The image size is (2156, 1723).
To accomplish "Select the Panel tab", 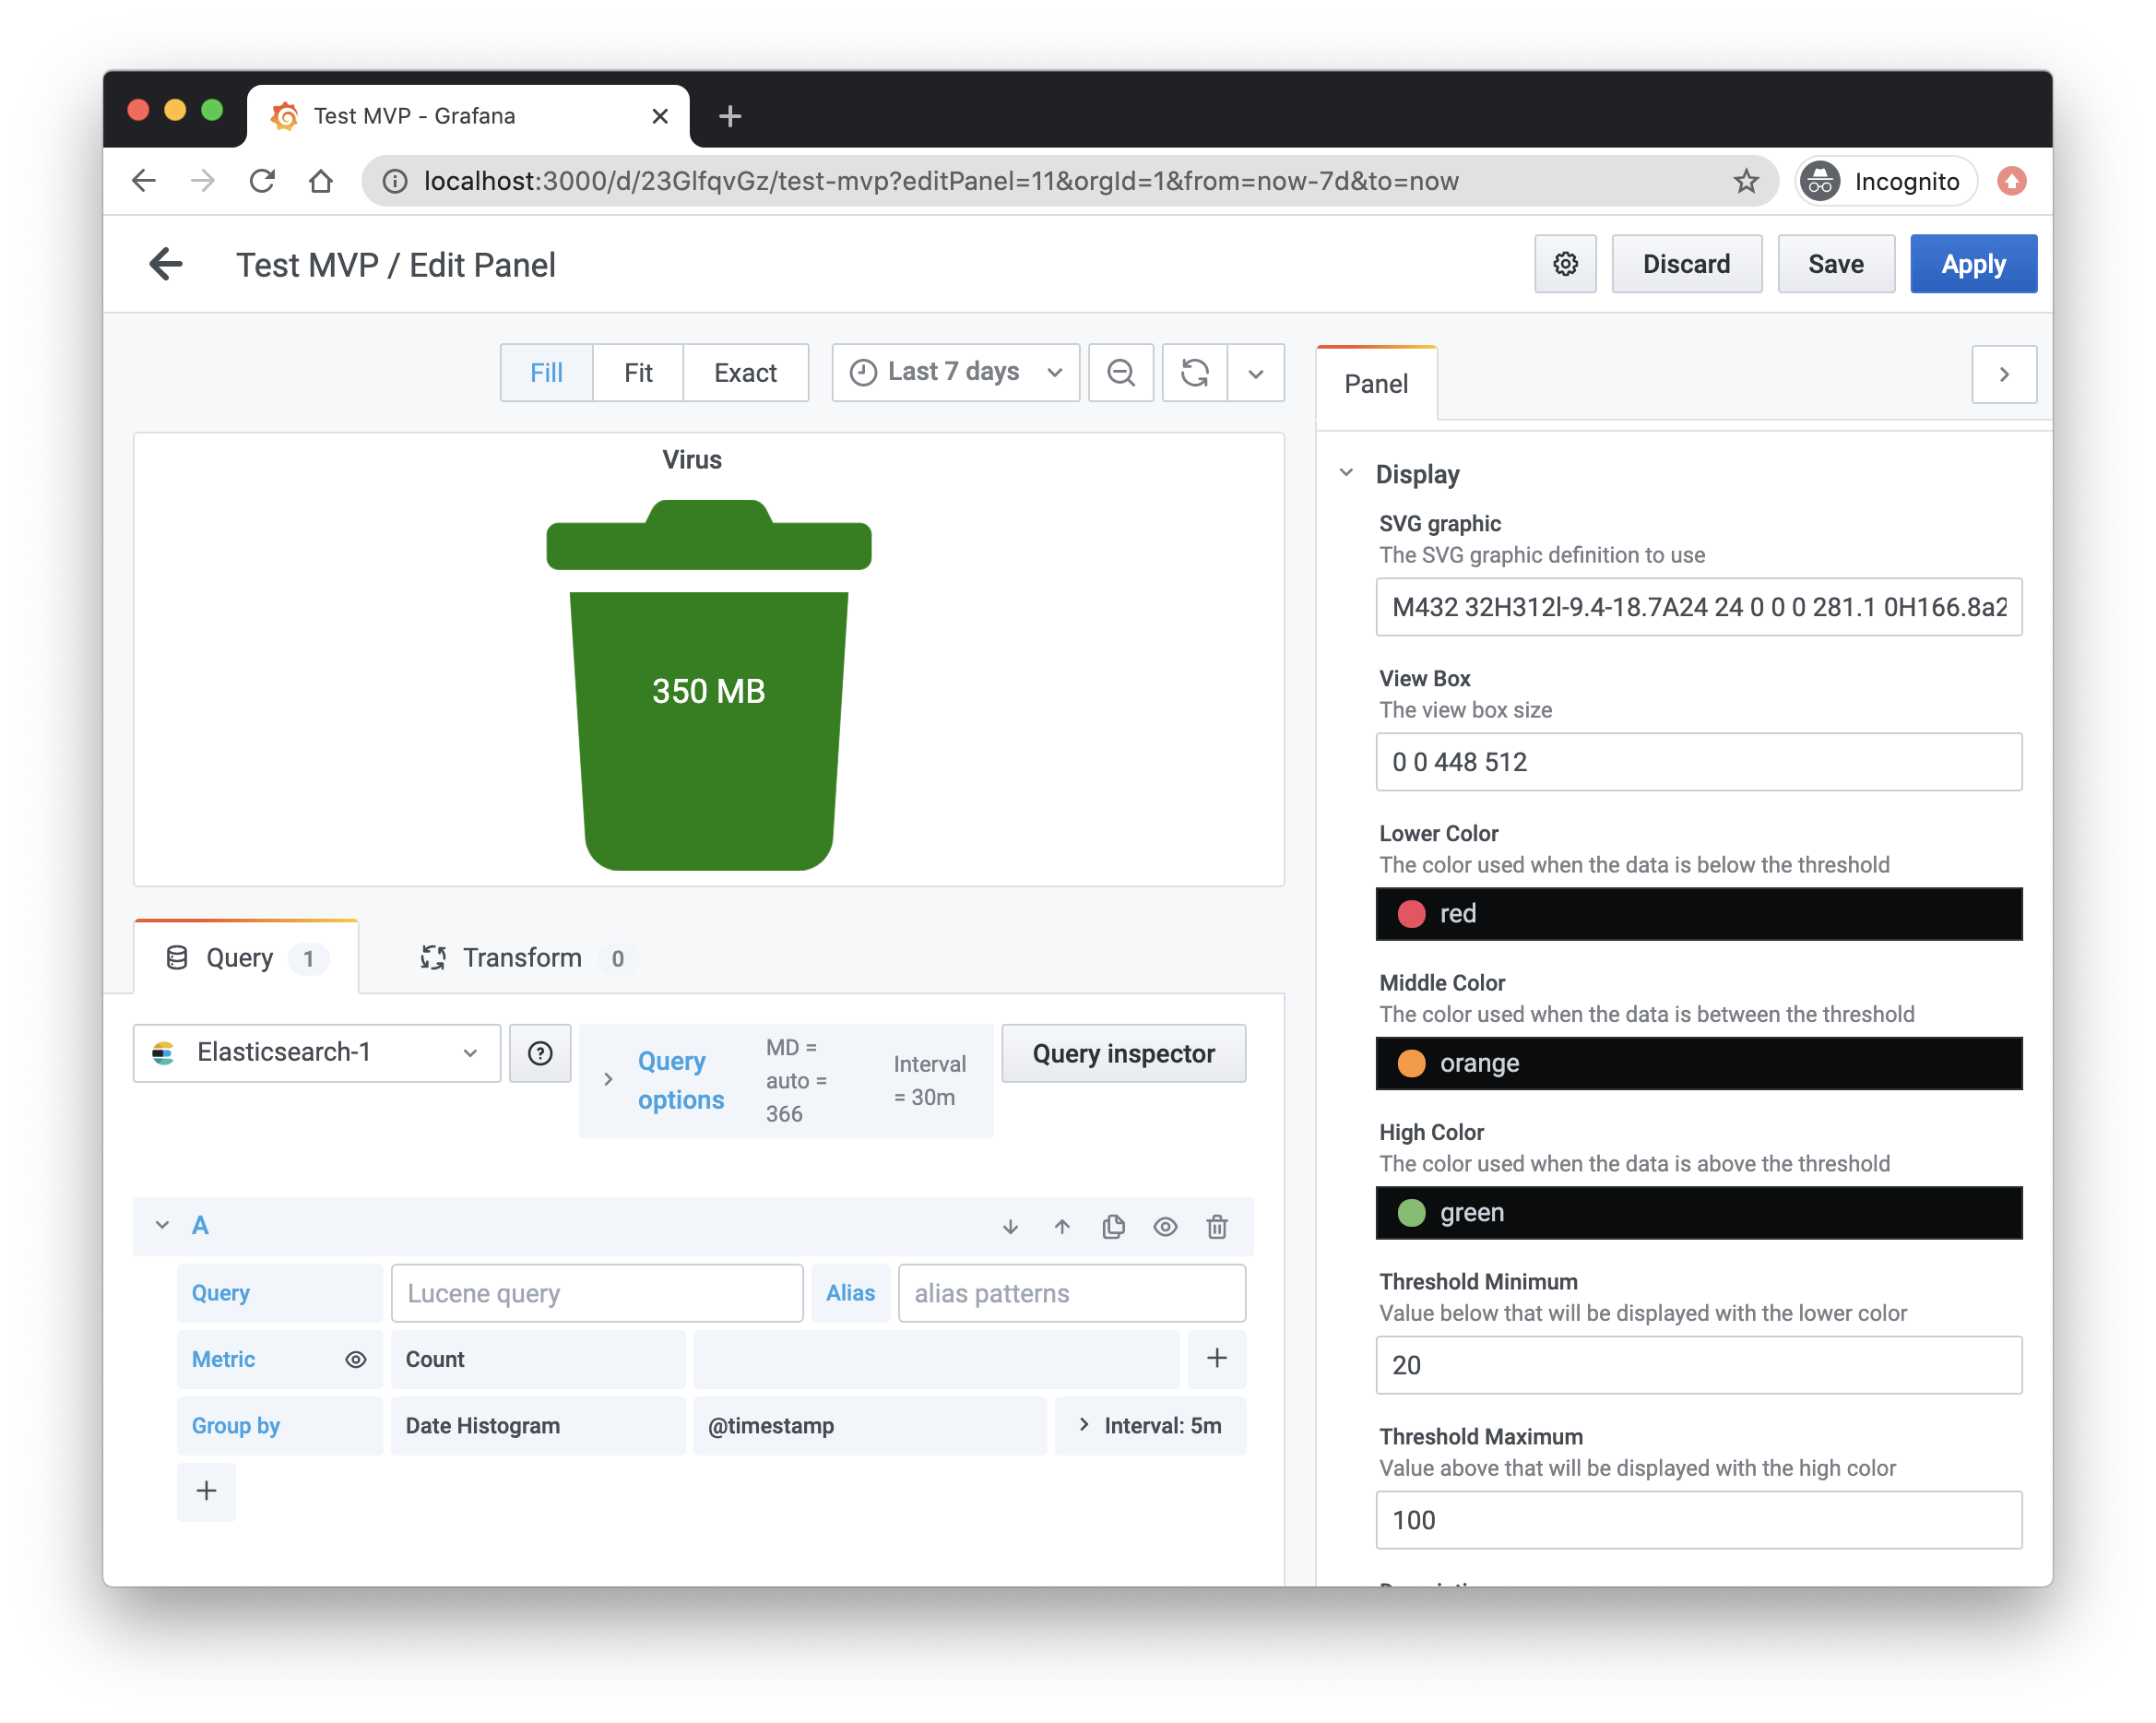I will [1376, 384].
